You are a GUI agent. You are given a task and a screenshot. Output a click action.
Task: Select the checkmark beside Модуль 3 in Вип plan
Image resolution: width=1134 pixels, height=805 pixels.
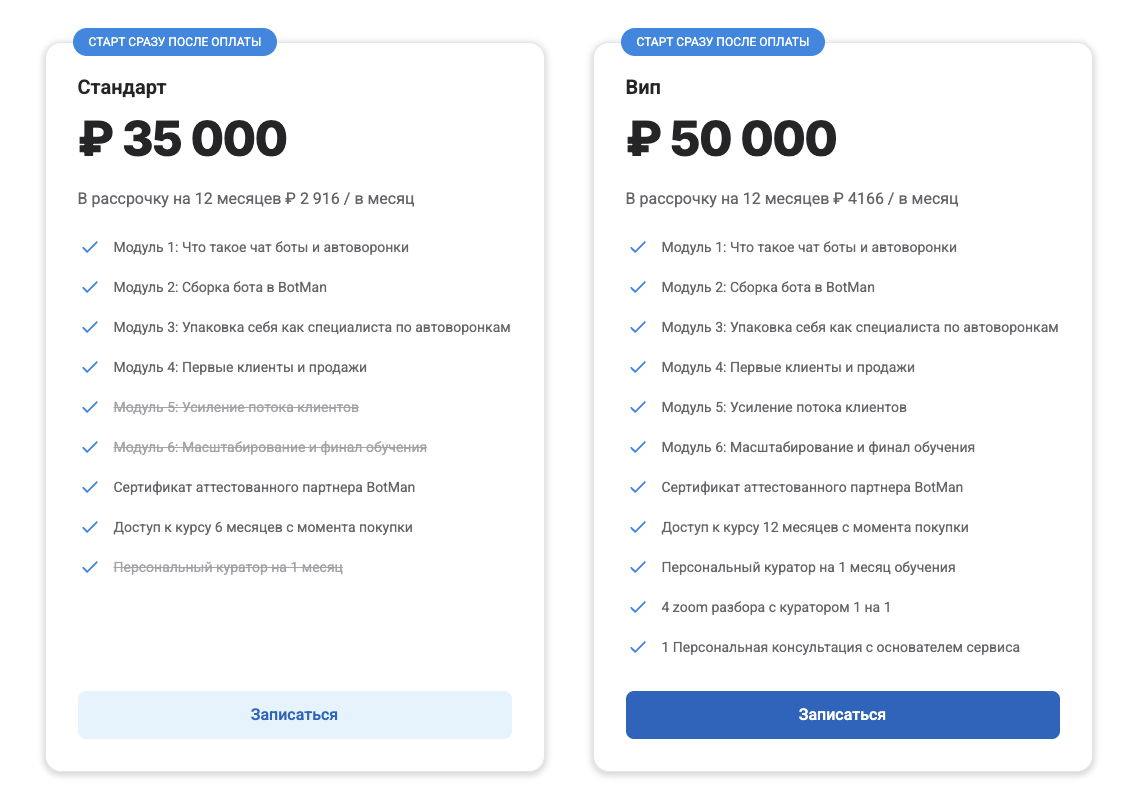(x=638, y=326)
